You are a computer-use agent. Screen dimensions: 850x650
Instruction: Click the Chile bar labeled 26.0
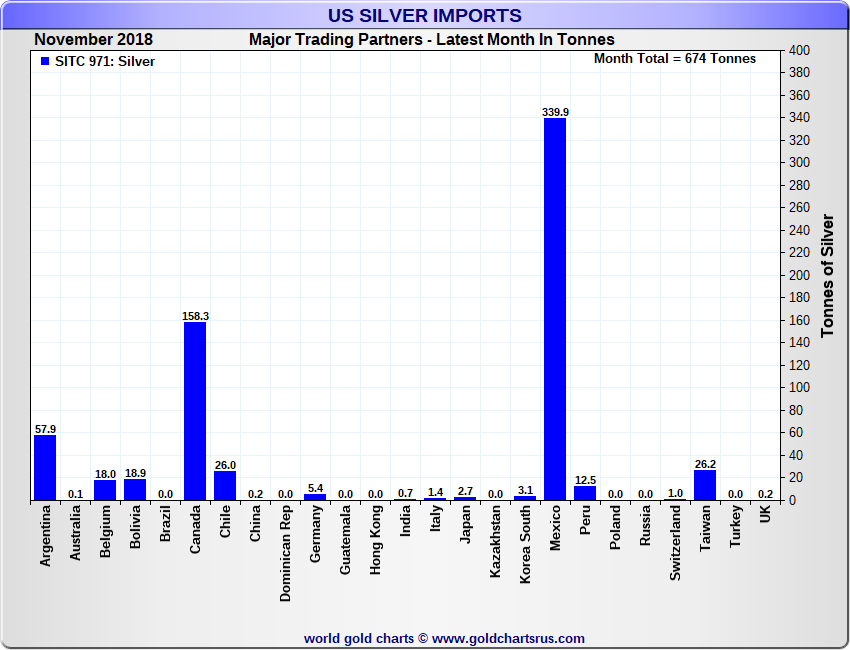pyautogui.click(x=225, y=486)
